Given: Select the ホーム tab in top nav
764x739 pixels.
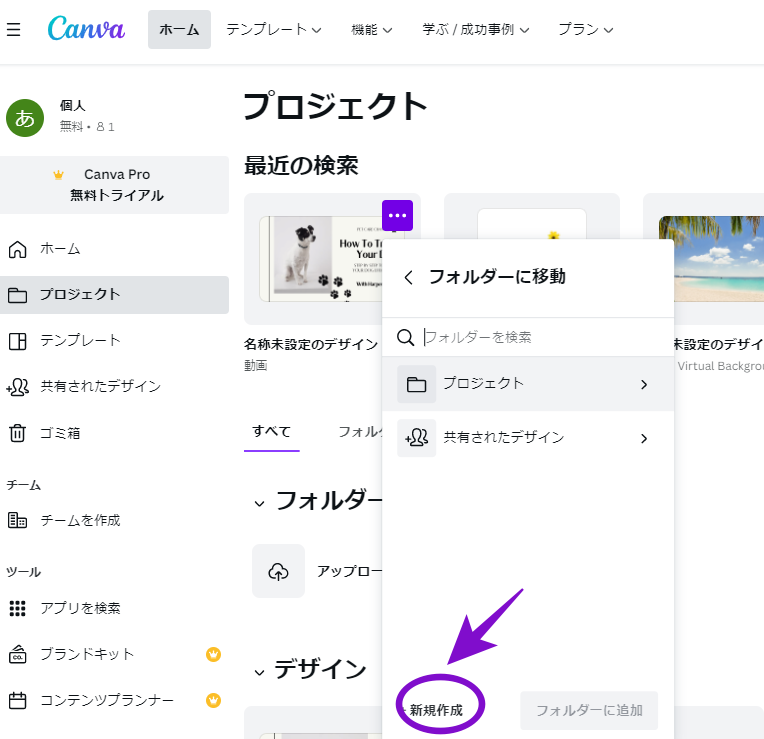Looking at the screenshot, I should [x=179, y=29].
